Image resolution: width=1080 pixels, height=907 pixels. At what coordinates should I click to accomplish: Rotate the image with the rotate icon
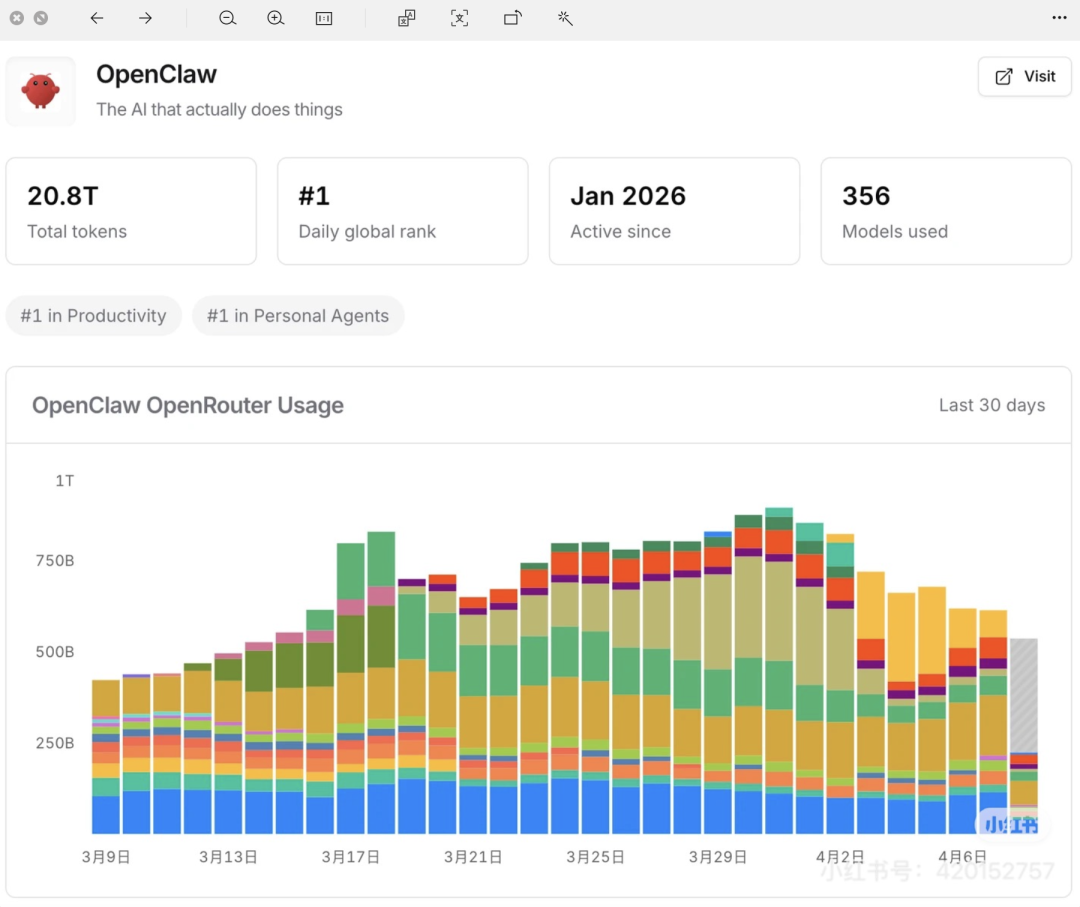coord(512,18)
